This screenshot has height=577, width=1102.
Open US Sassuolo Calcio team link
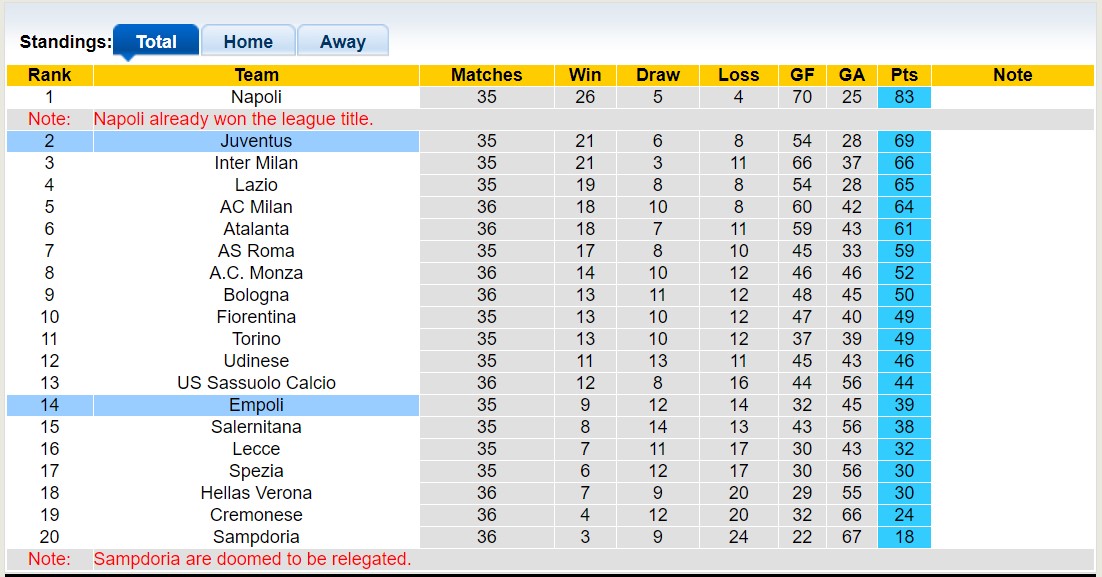pos(256,383)
